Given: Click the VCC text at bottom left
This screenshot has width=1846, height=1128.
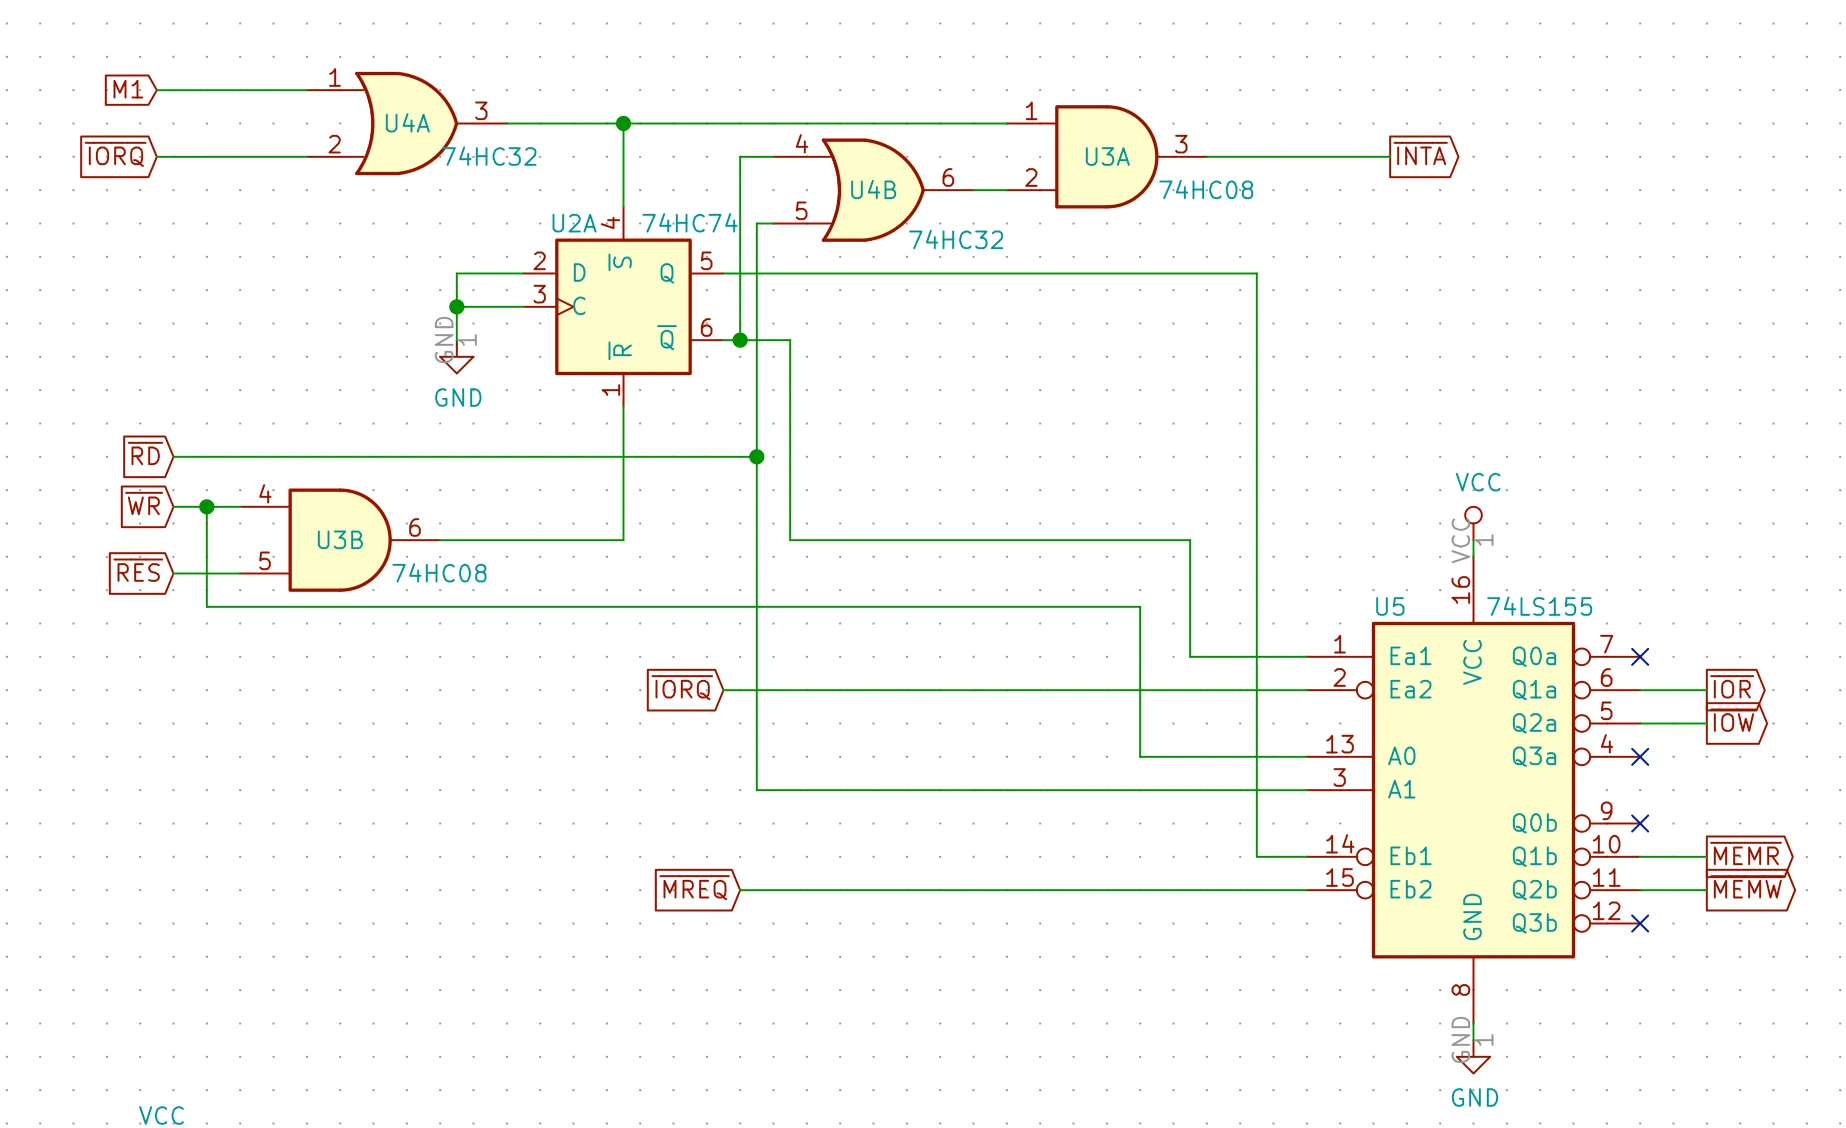Looking at the screenshot, I should click(161, 1116).
